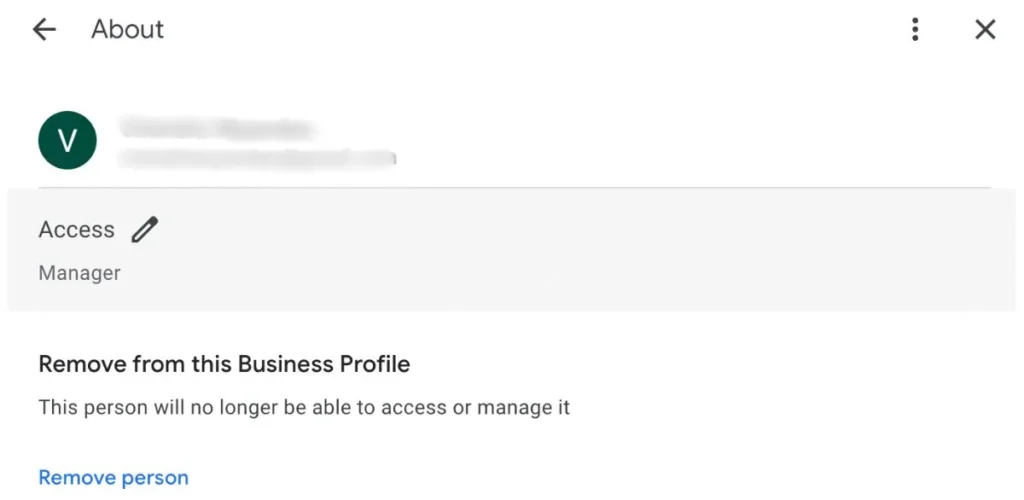Image resolution: width=1024 pixels, height=500 pixels.
Task: Click the blurred email address line
Action: pyautogui.click(x=257, y=157)
